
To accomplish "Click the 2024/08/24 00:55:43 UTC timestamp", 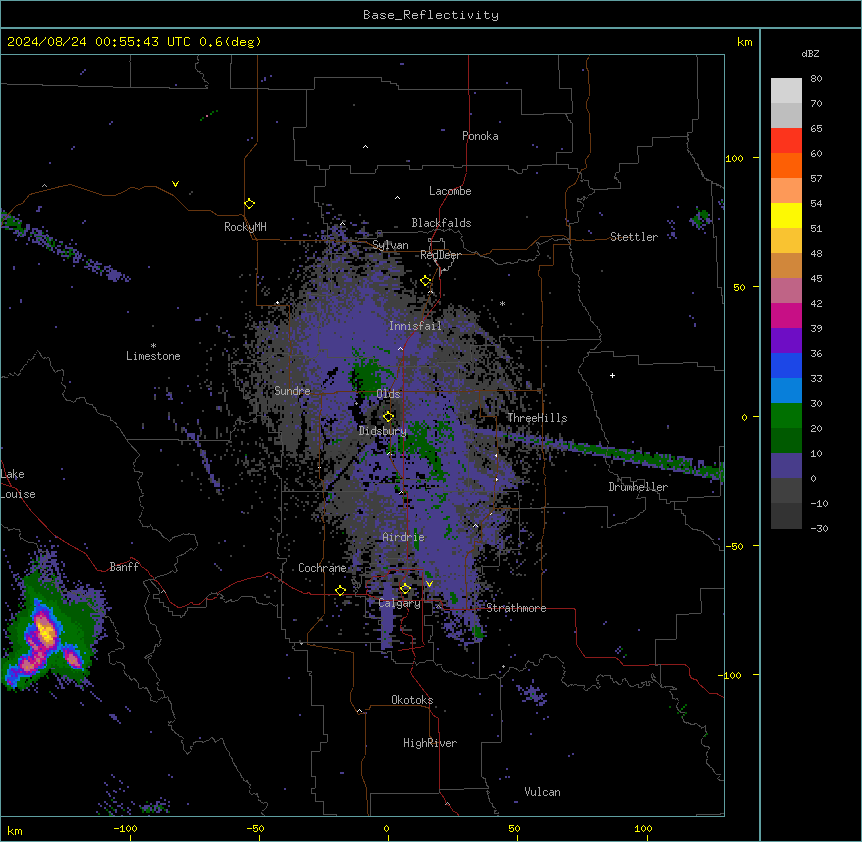I will [98, 42].
